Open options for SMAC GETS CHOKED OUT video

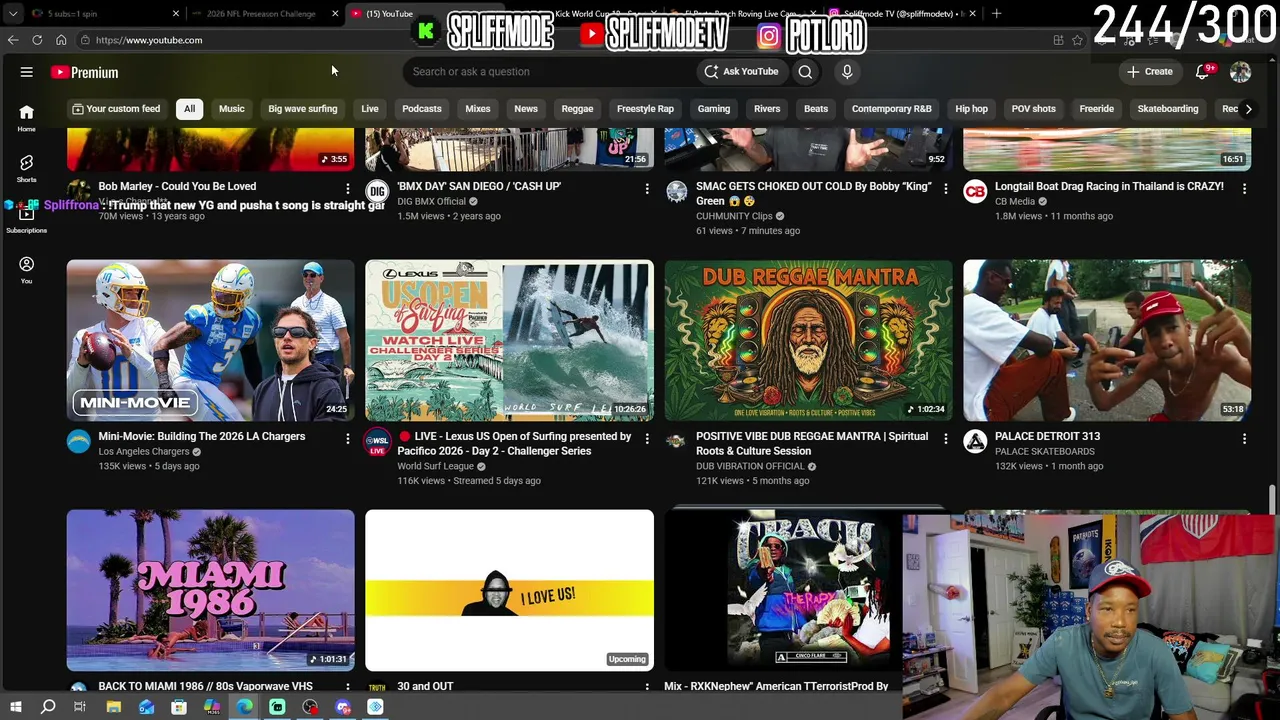pyautogui.click(x=946, y=188)
